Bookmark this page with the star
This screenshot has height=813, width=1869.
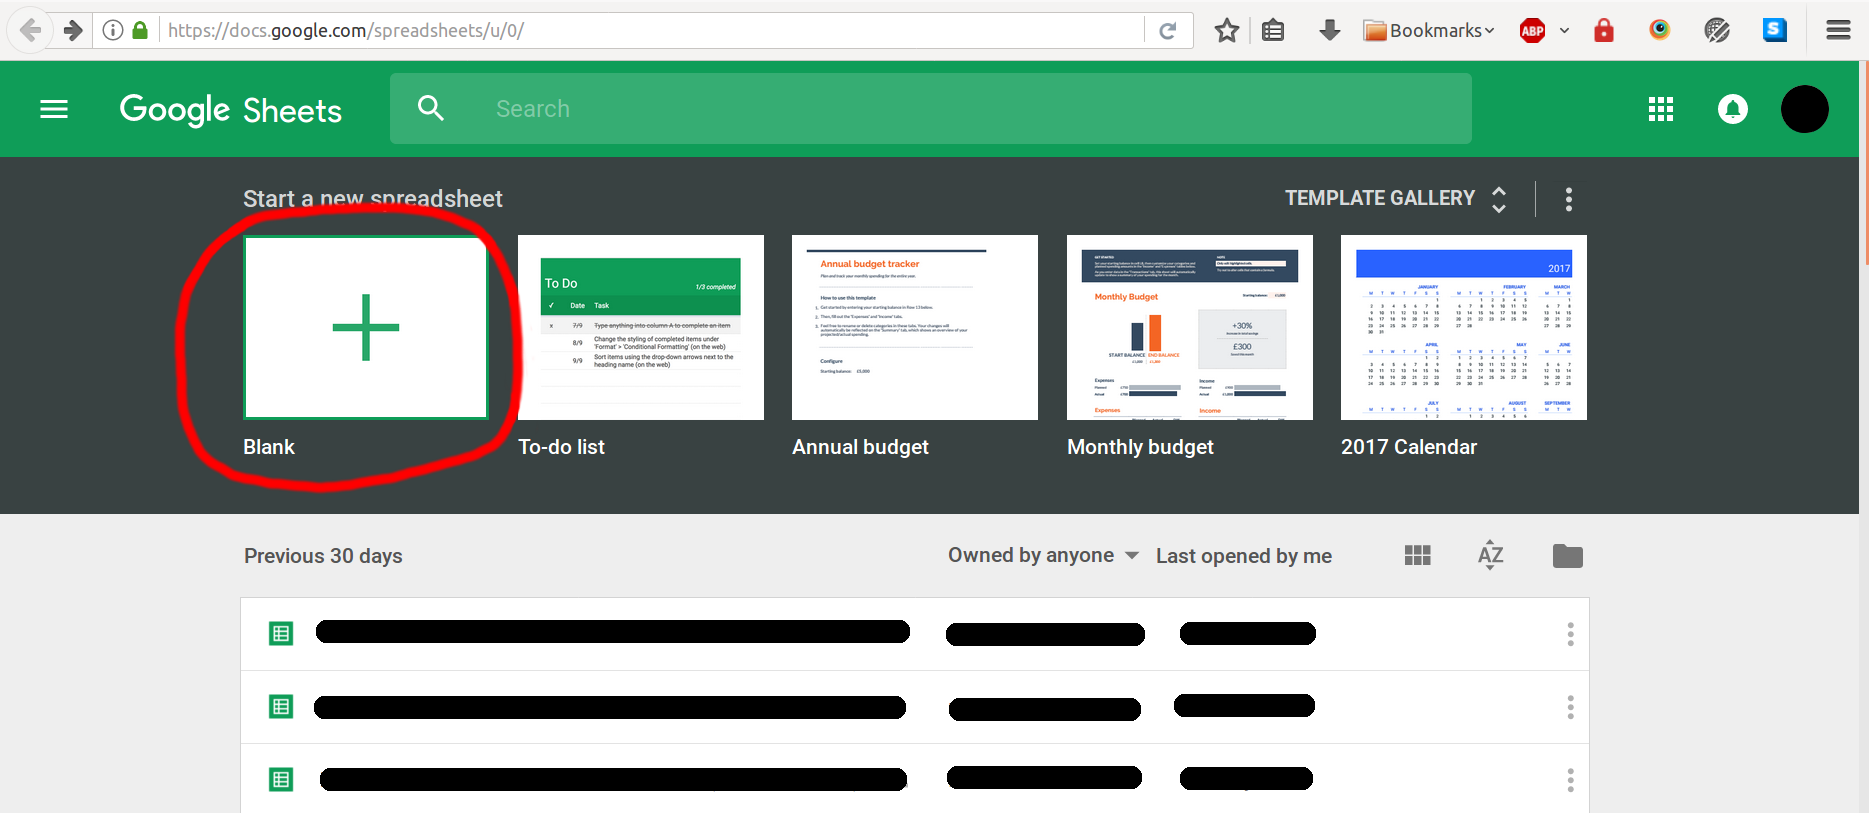click(x=1227, y=30)
